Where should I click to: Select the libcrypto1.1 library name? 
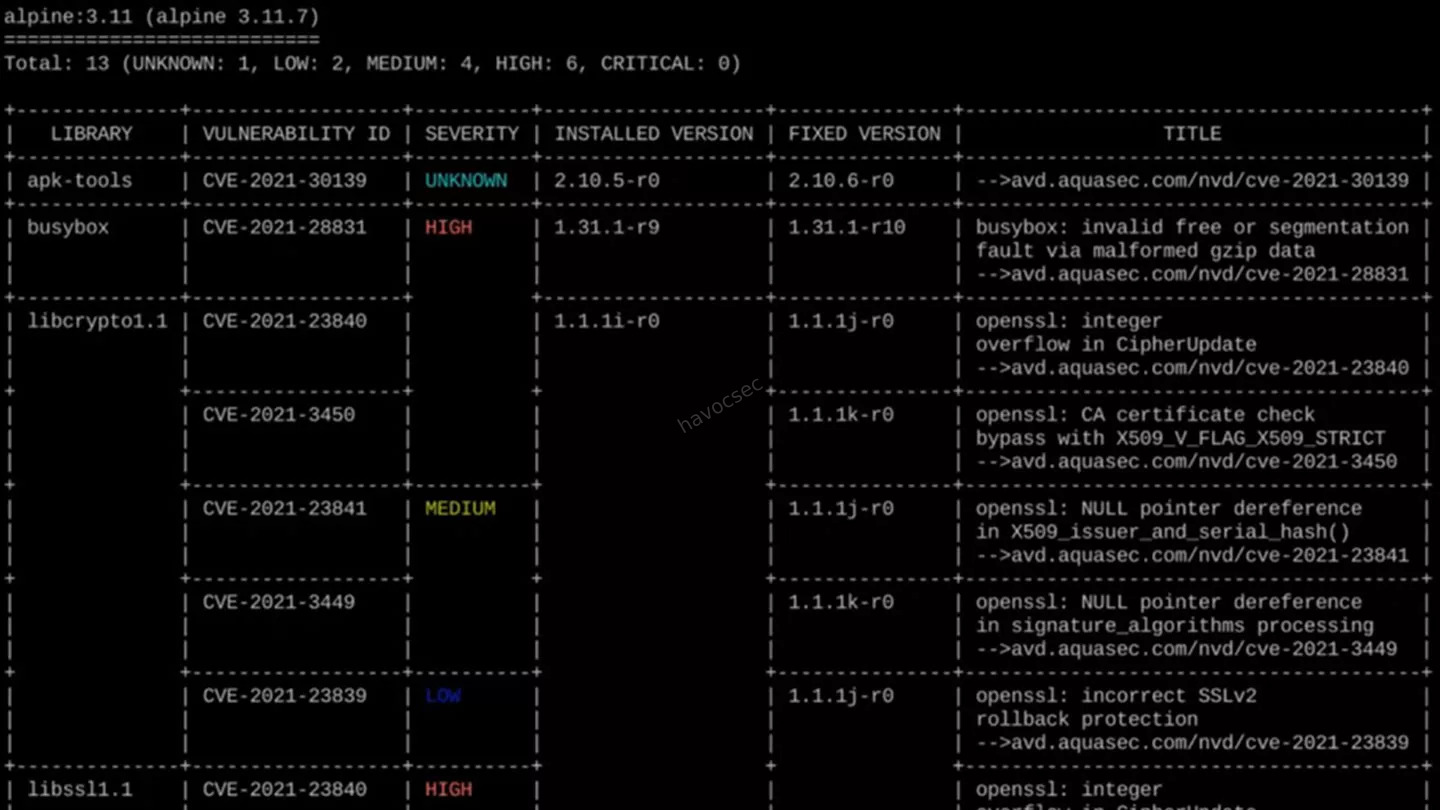[x=97, y=321]
